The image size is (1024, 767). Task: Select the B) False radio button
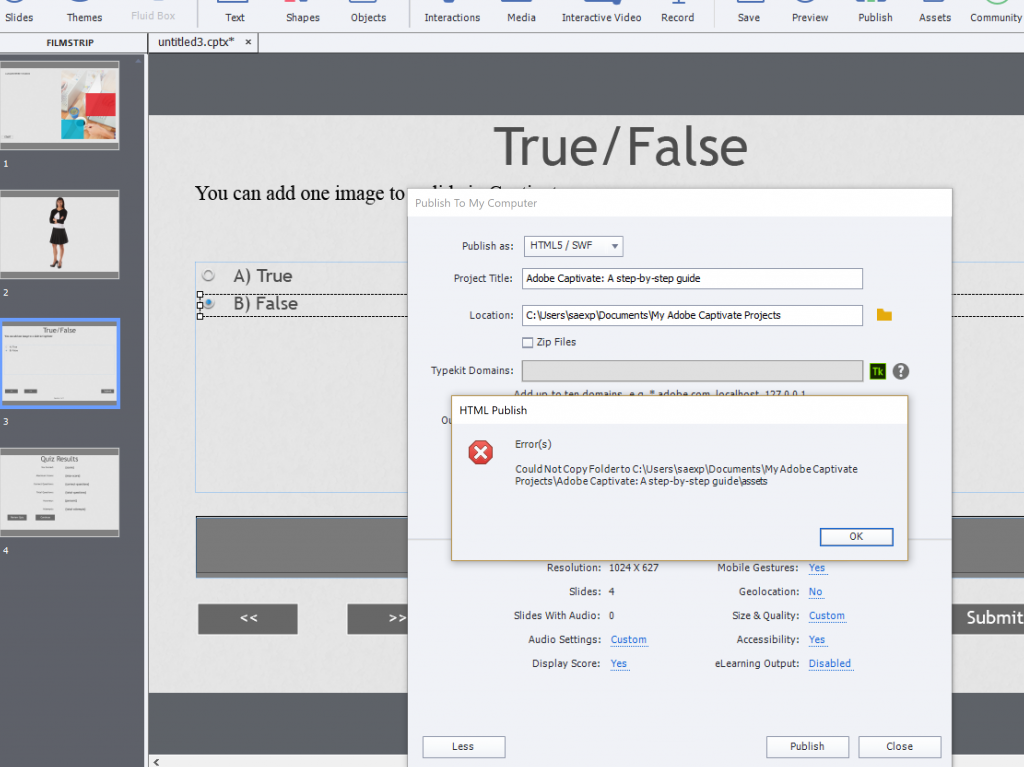point(209,303)
